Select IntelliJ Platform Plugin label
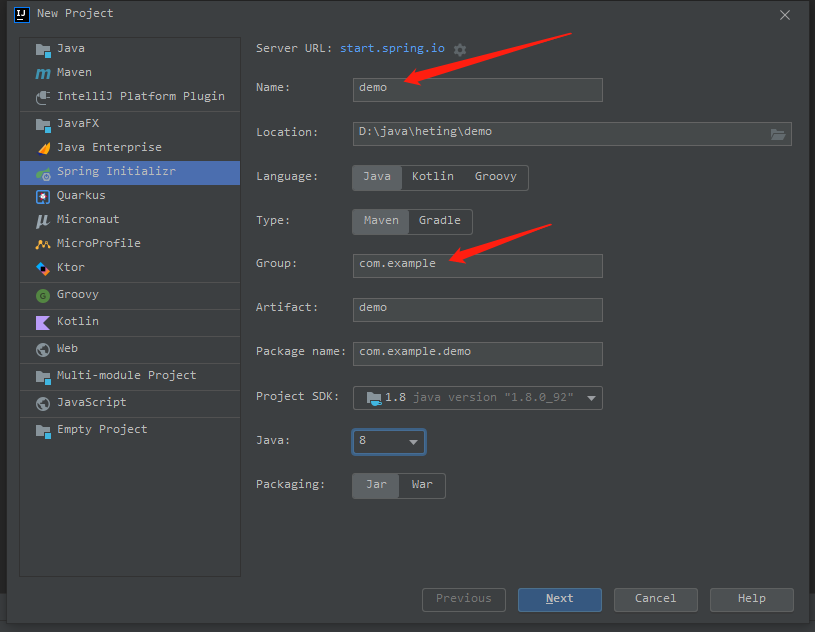Viewport: 815px width, 632px height. click(x=141, y=96)
